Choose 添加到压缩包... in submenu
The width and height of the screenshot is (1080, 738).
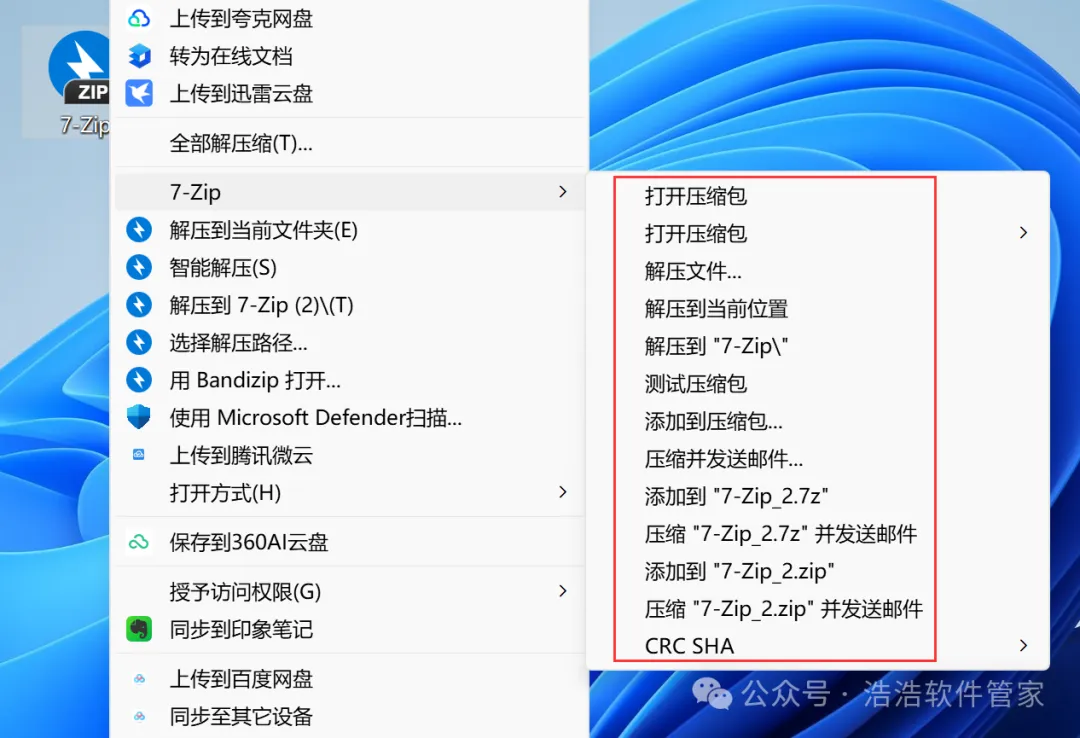point(818,421)
